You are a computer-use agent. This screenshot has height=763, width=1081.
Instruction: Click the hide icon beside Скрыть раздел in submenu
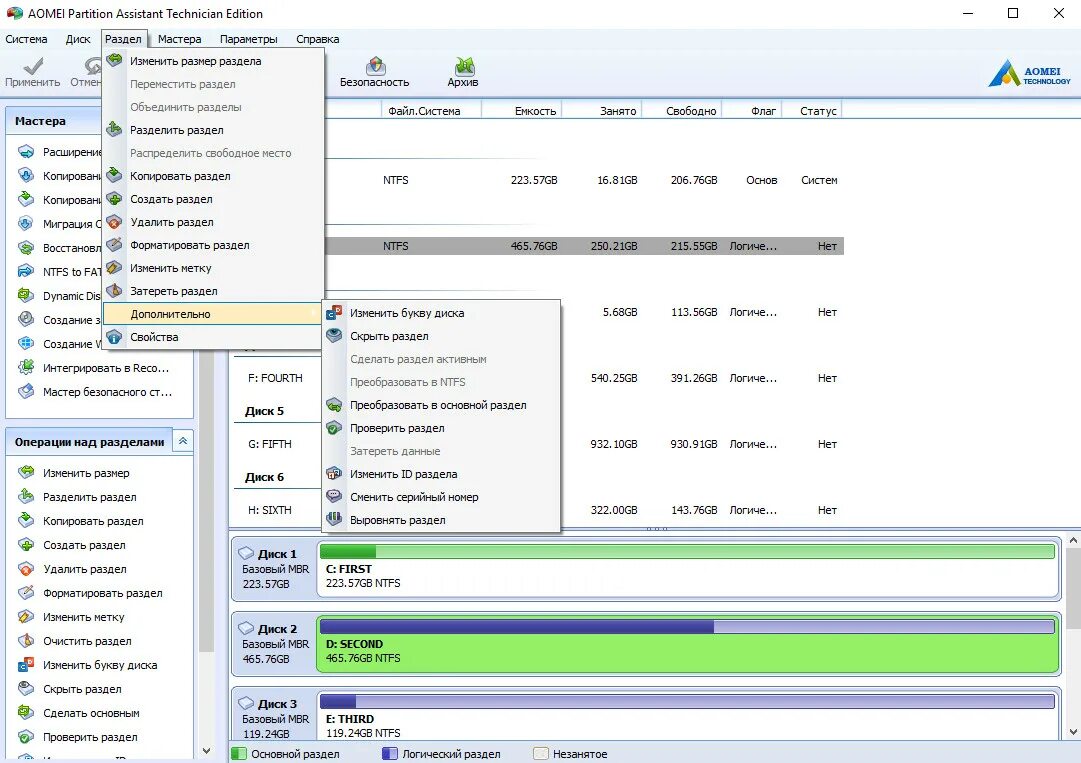[x=334, y=336]
